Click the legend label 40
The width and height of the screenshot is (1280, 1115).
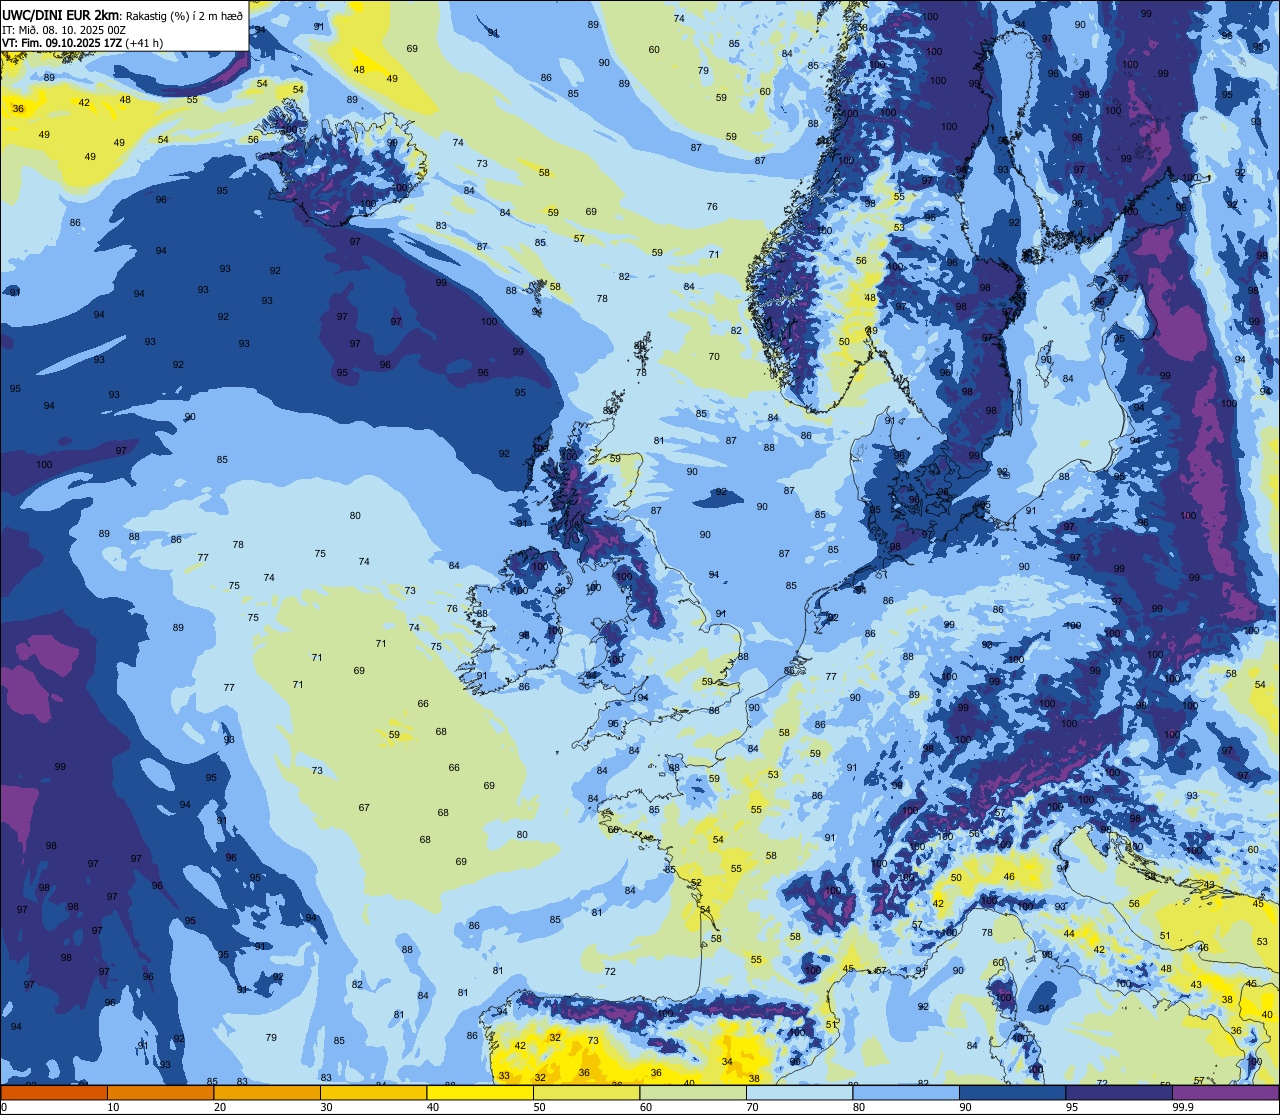(x=433, y=1107)
